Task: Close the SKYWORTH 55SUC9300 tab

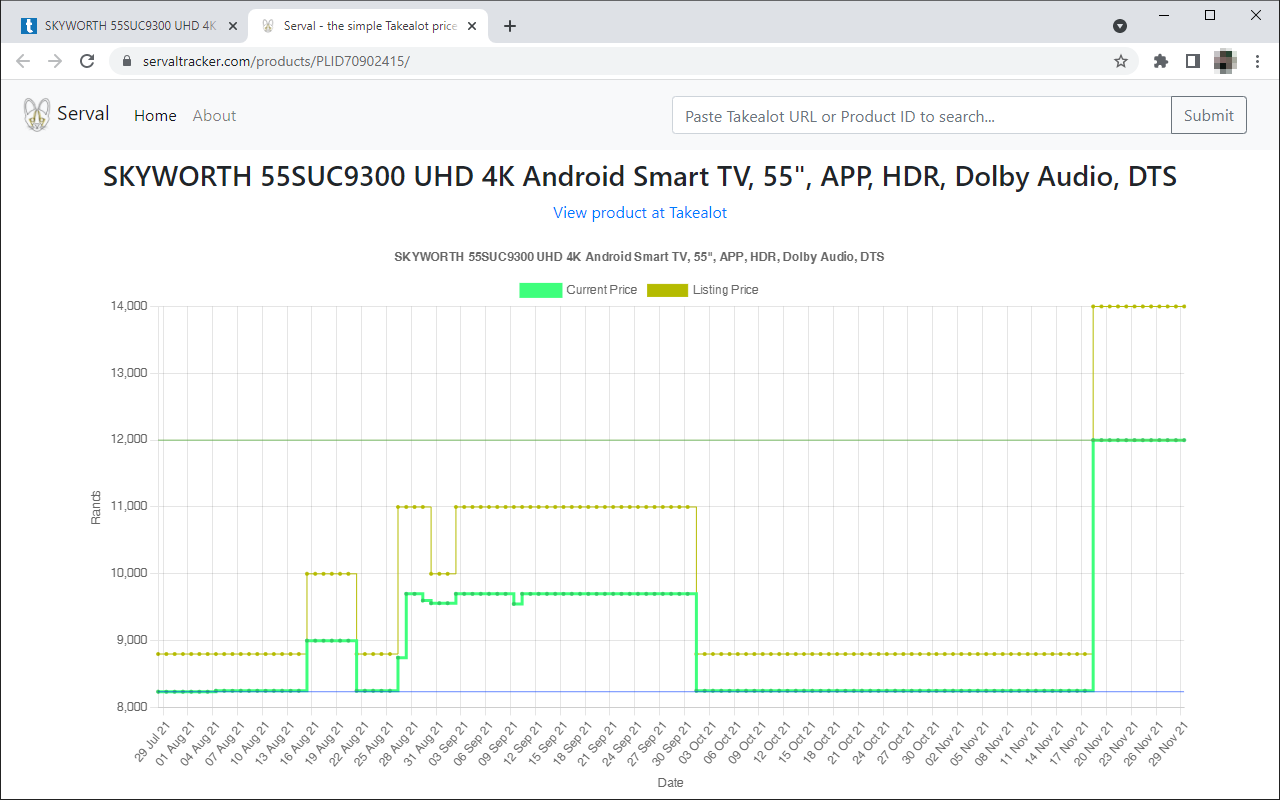Action: [233, 26]
